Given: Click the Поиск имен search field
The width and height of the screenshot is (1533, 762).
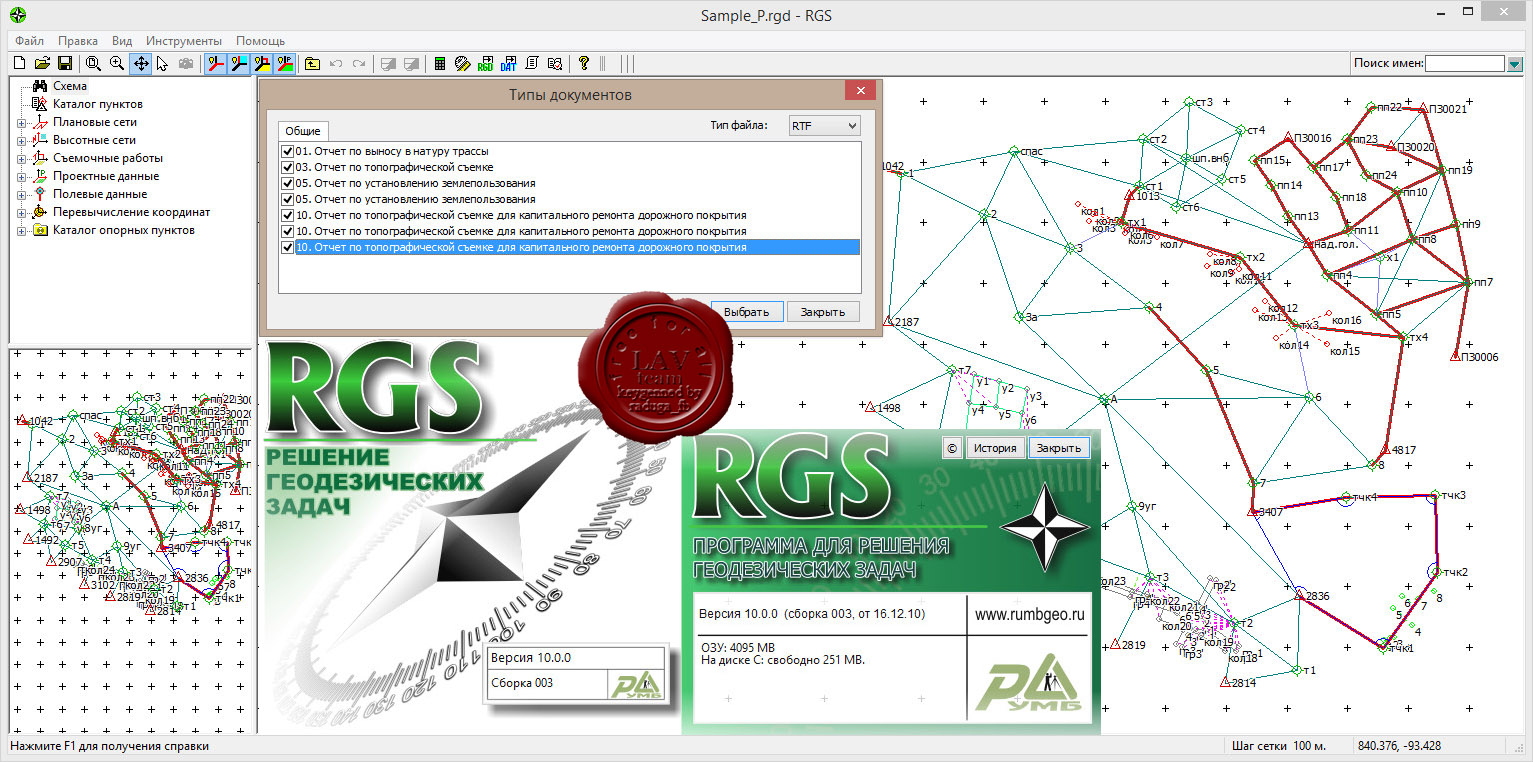Looking at the screenshot, I should pyautogui.click(x=1465, y=64).
